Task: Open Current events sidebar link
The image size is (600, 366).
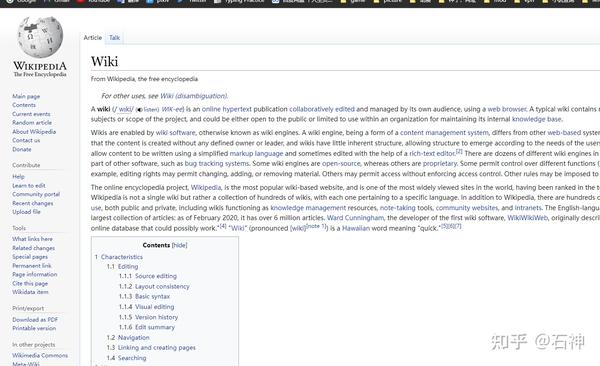Action: (31, 114)
